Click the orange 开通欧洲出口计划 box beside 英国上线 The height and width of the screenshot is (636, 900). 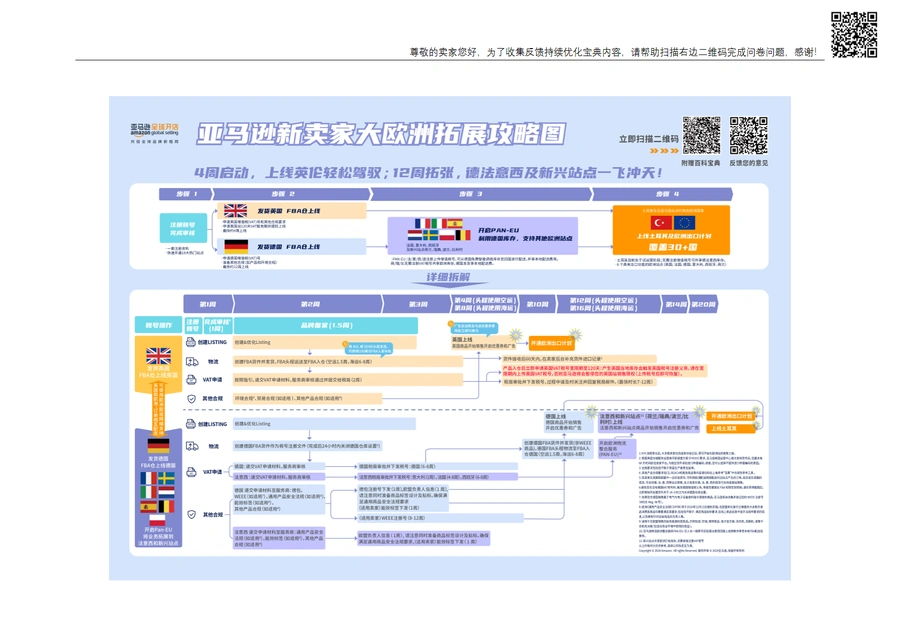[x=551, y=343]
